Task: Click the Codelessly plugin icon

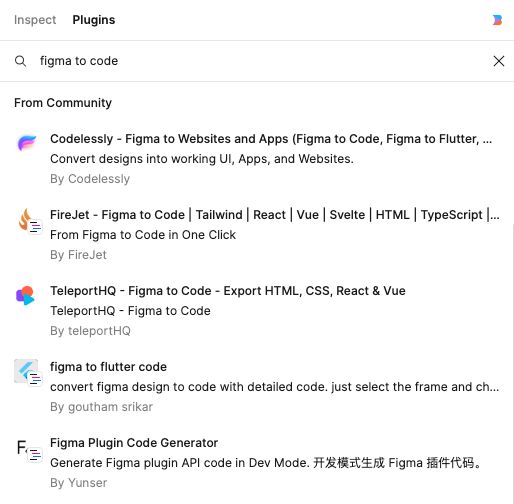Action: point(27,143)
